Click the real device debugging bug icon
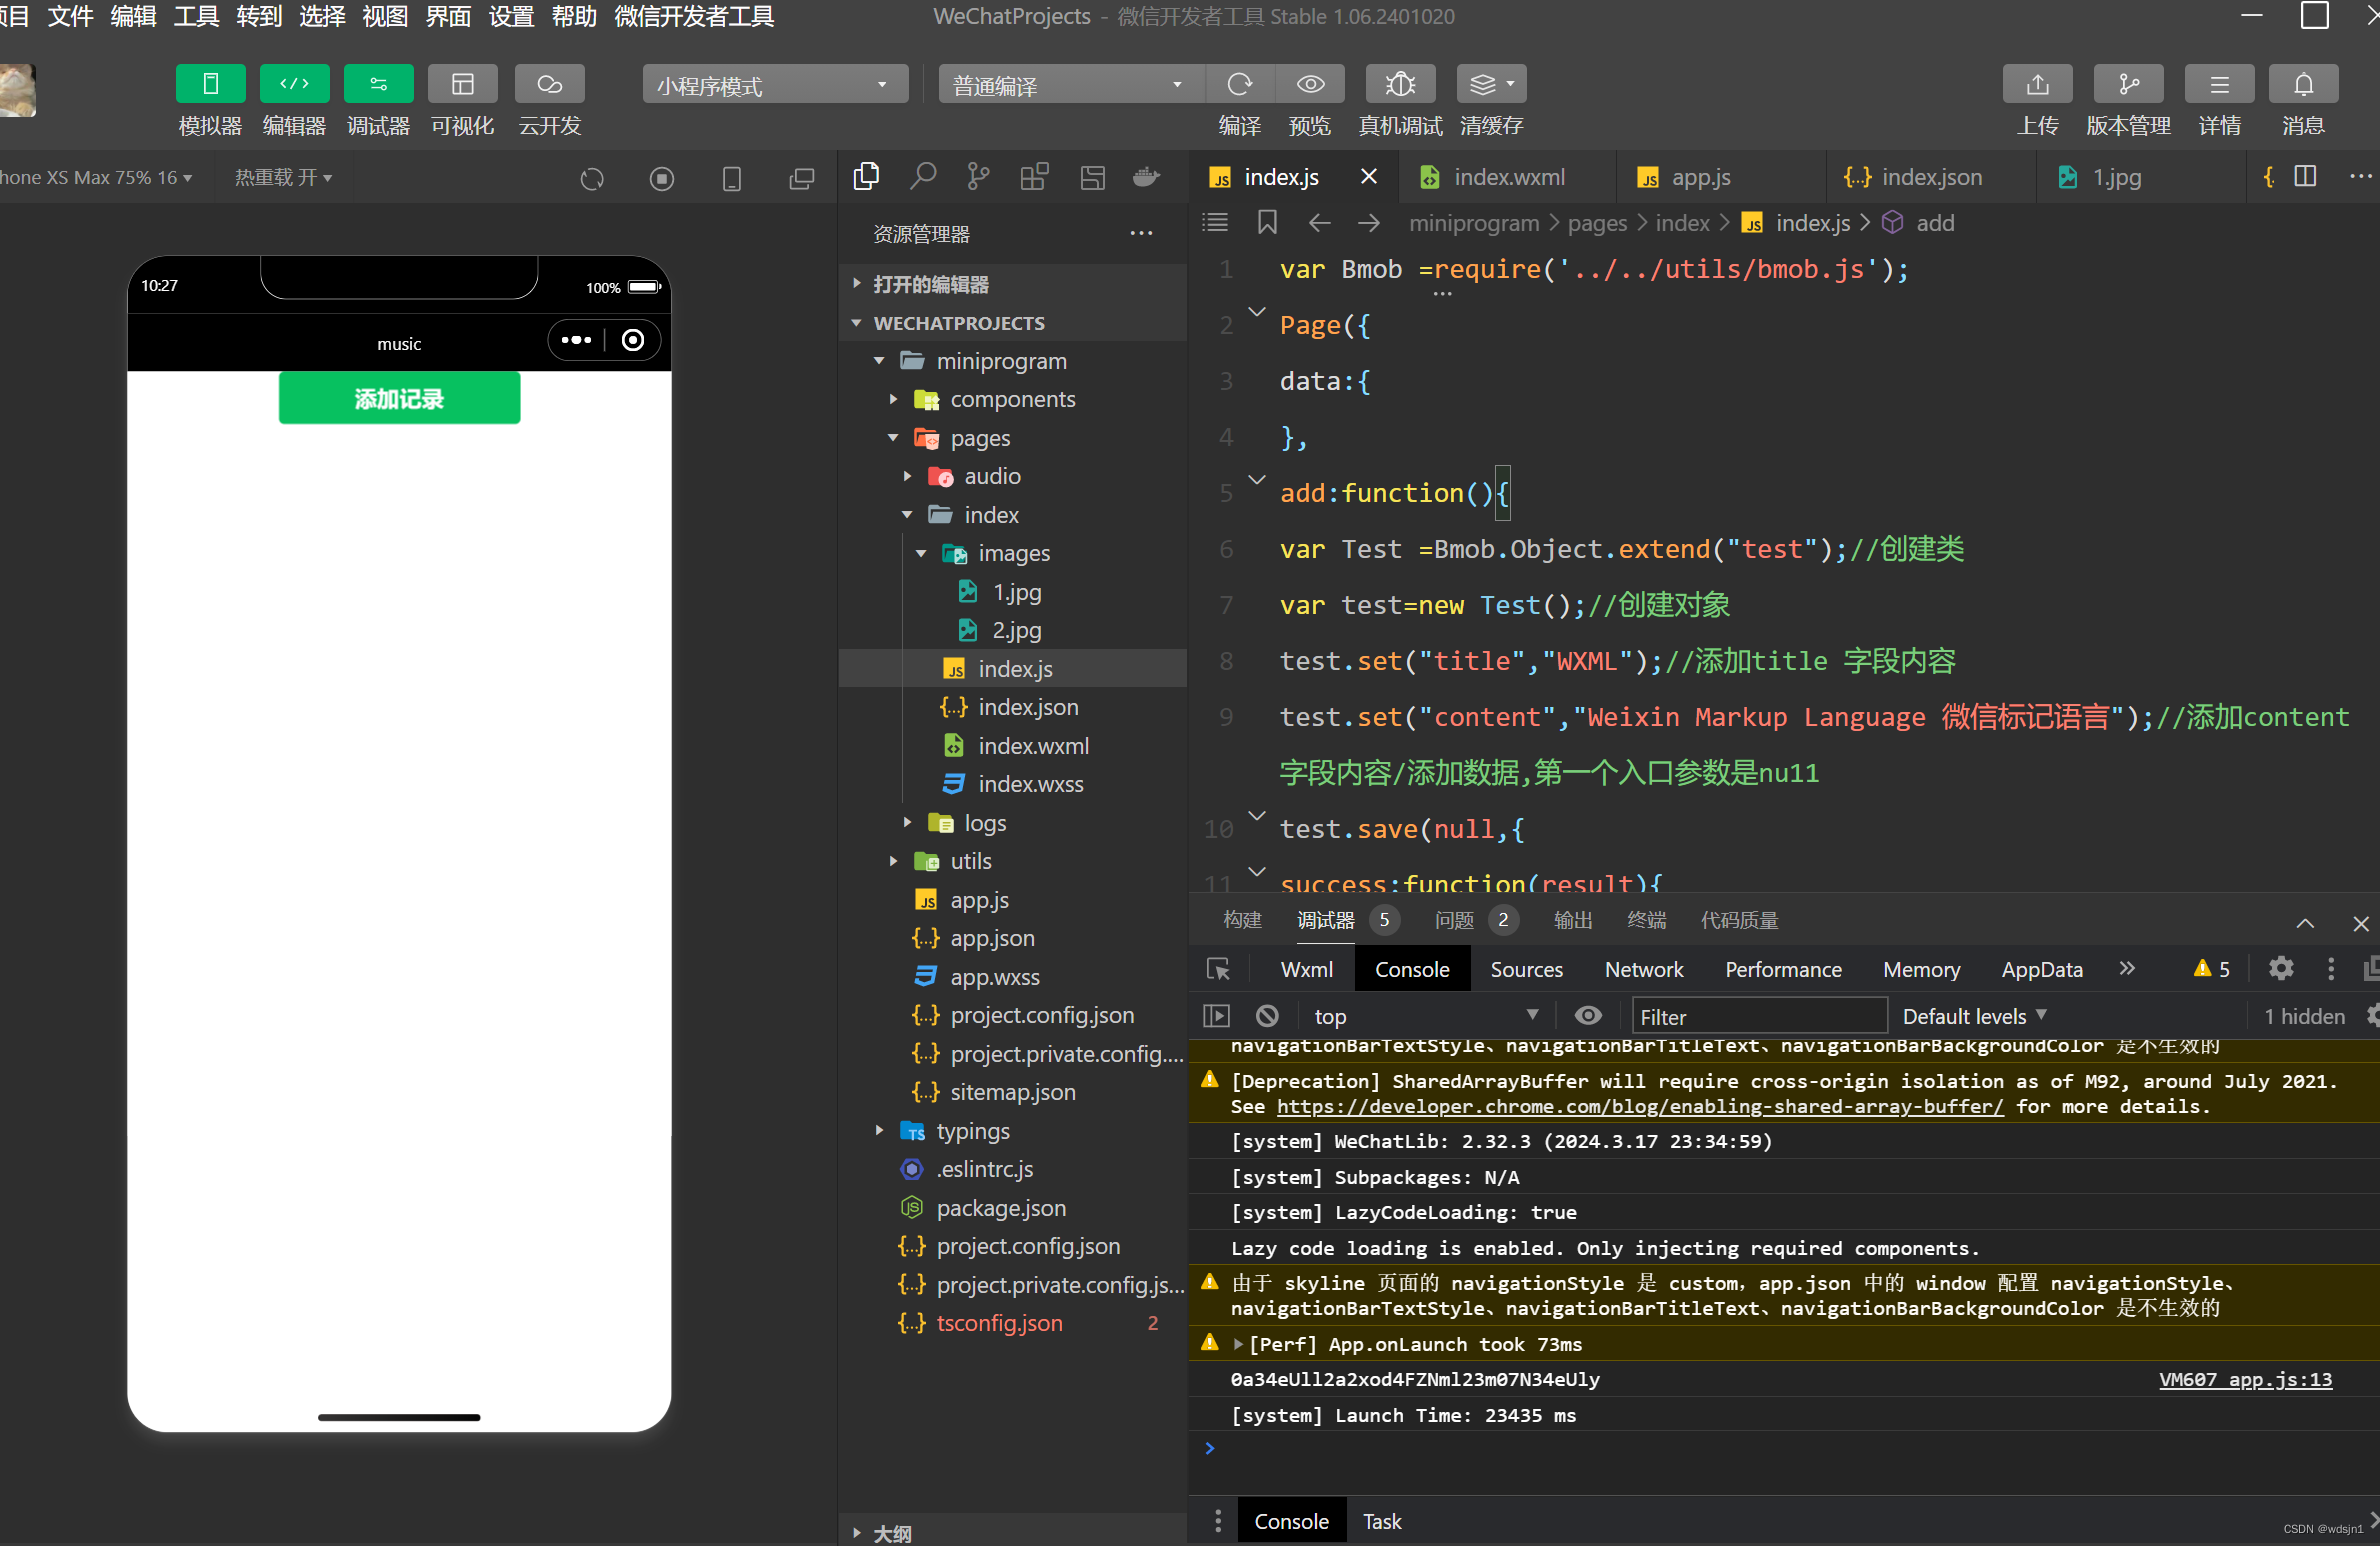The image size is (2380, 1546). [1399, 85]
